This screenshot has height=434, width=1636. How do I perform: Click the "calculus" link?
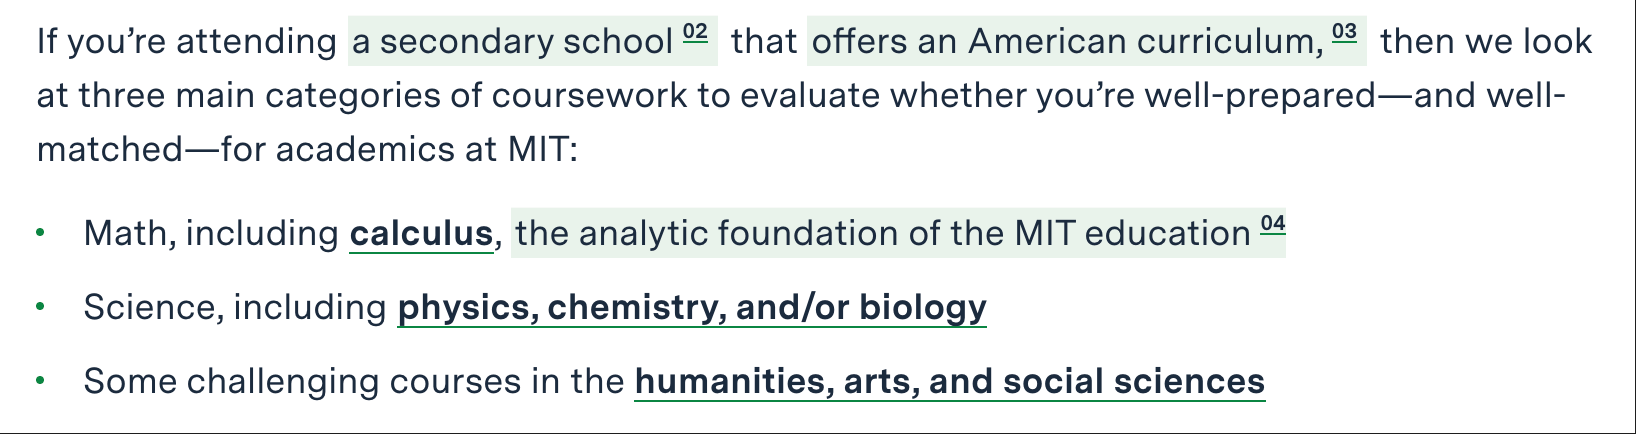click(421, 234)
